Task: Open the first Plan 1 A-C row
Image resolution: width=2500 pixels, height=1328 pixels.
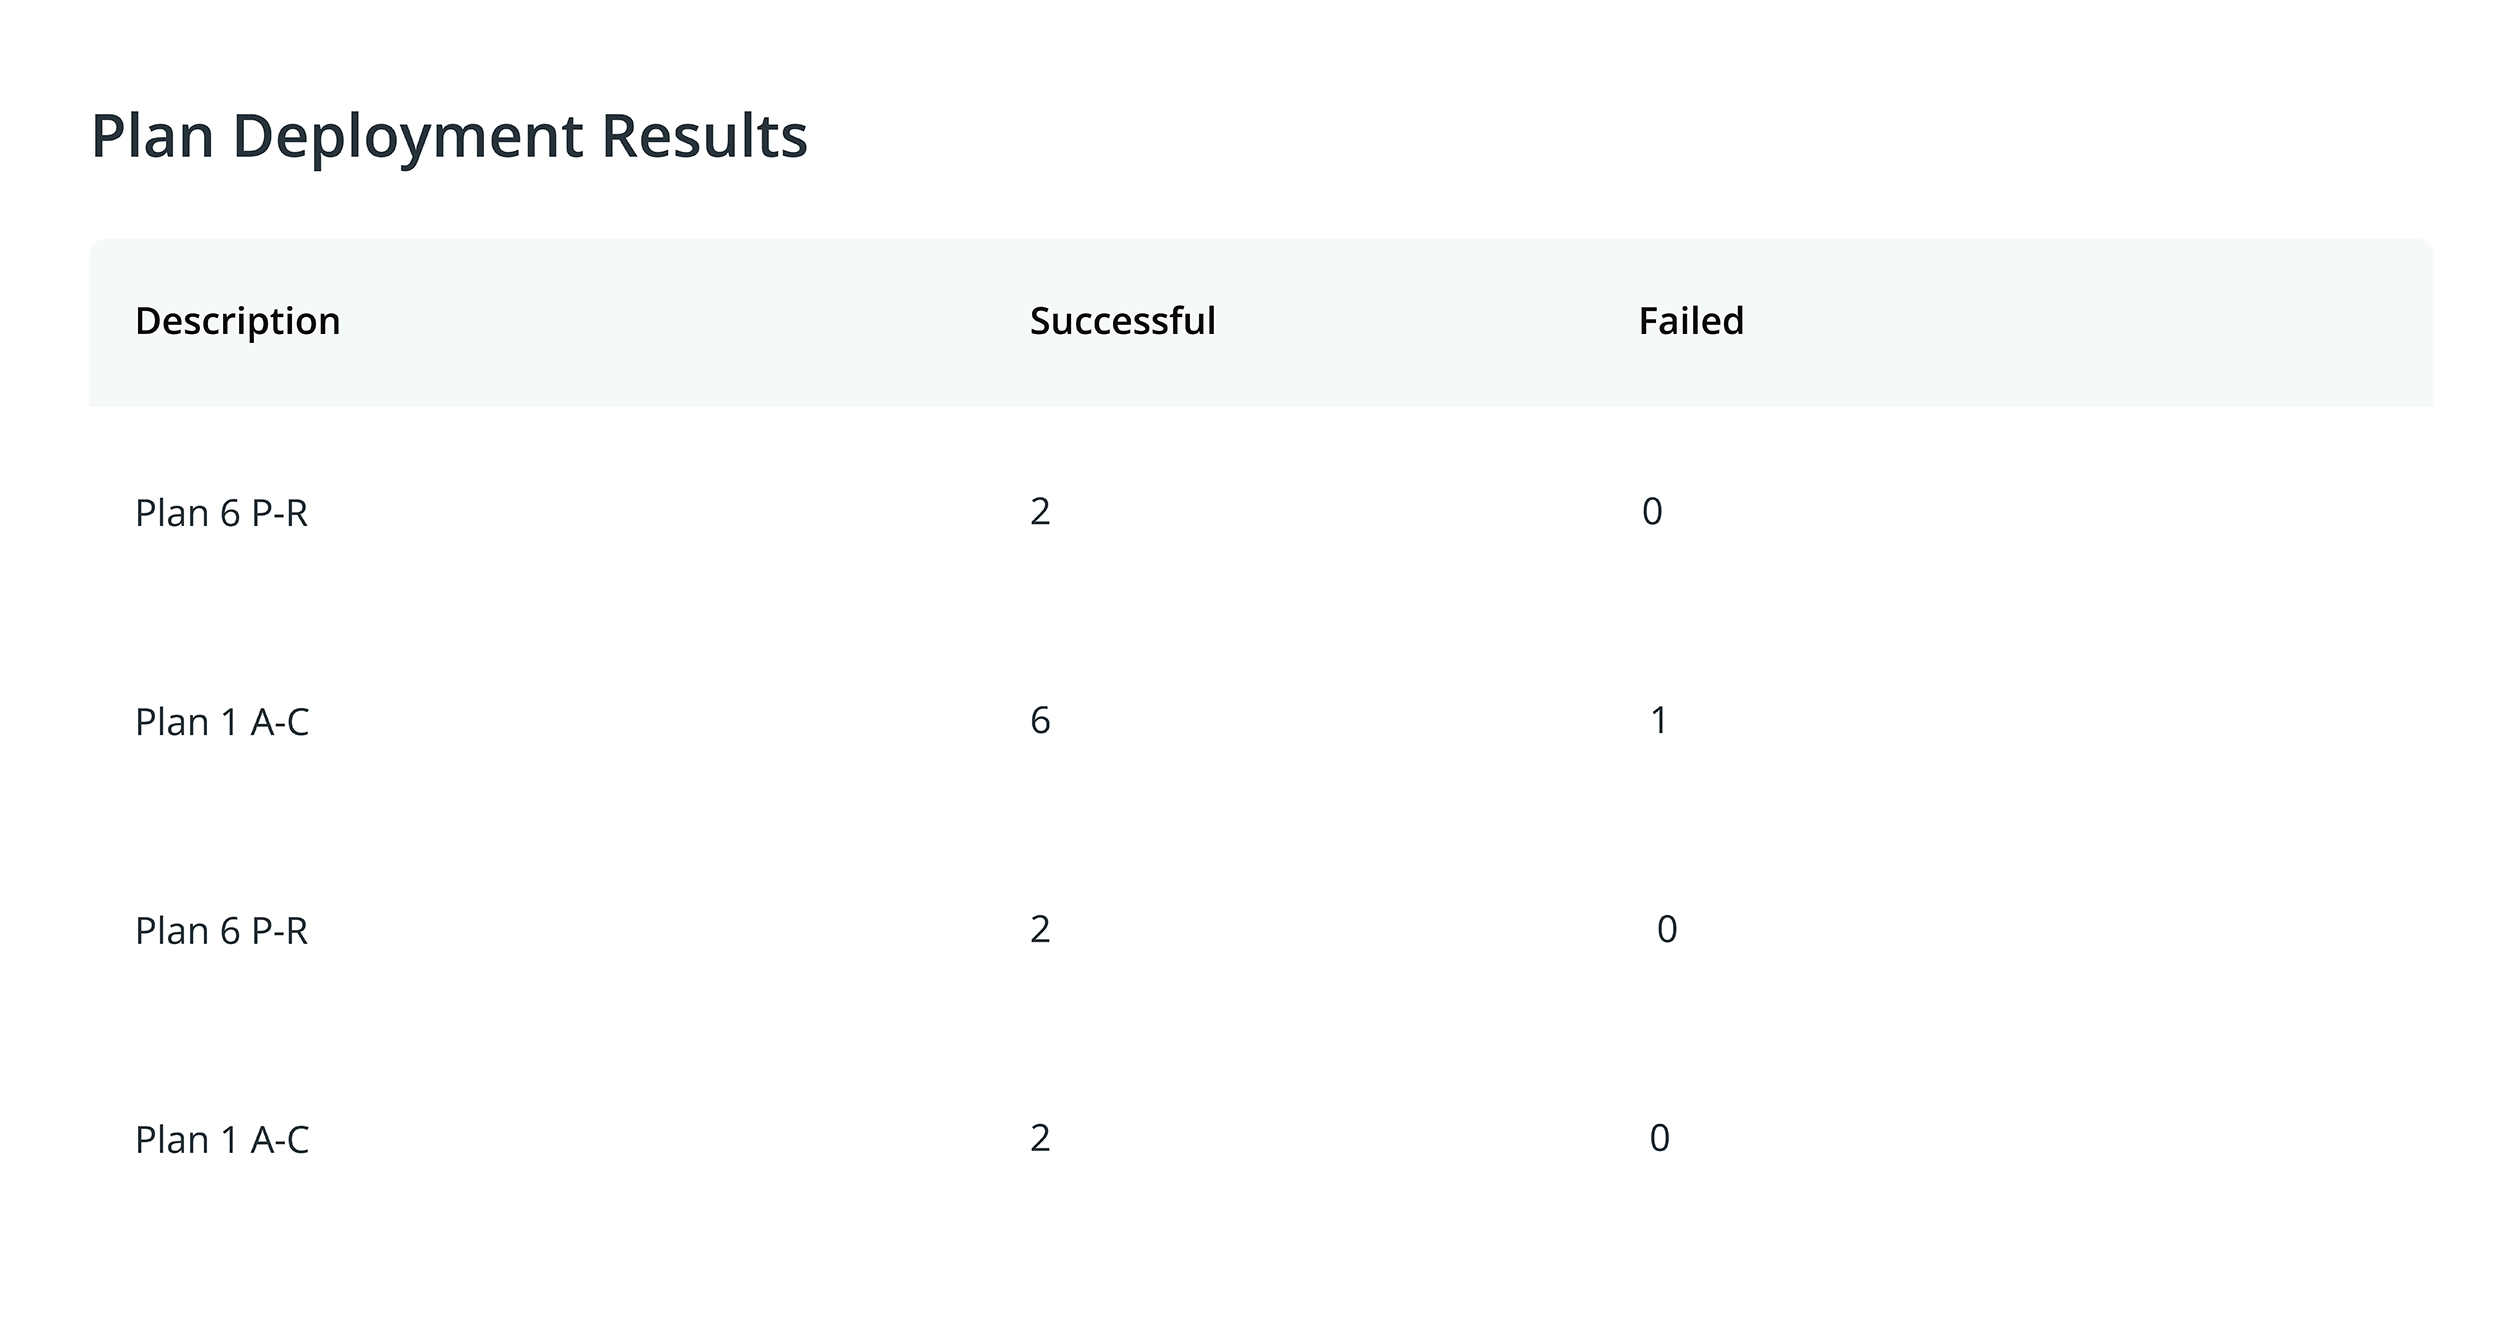Action: pyautogui.click(x=1261, y=721)
